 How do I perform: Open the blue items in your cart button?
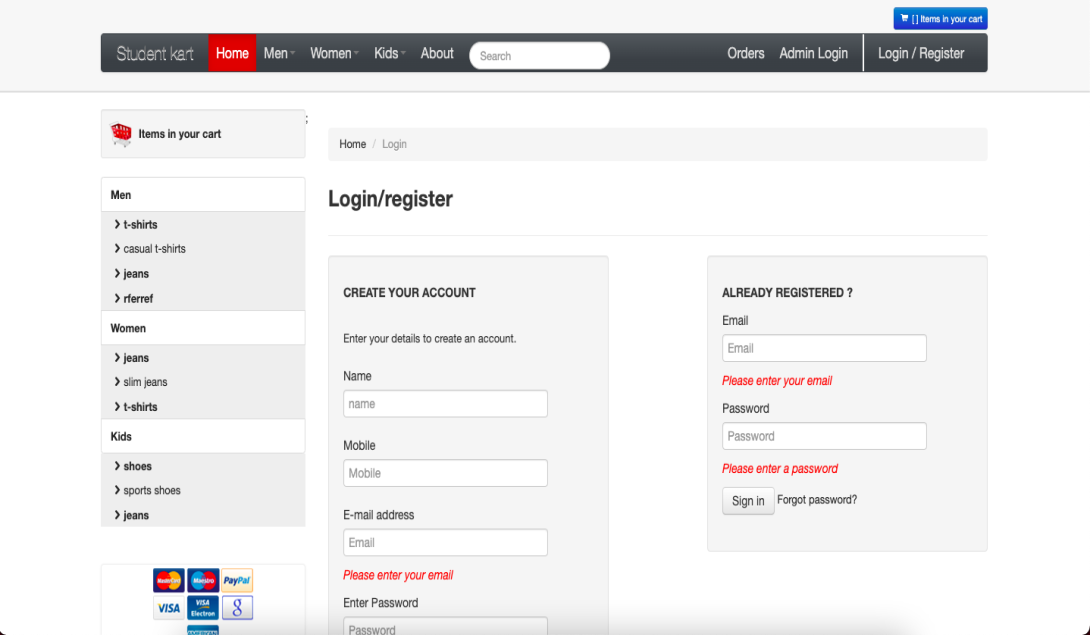[940, 19]
